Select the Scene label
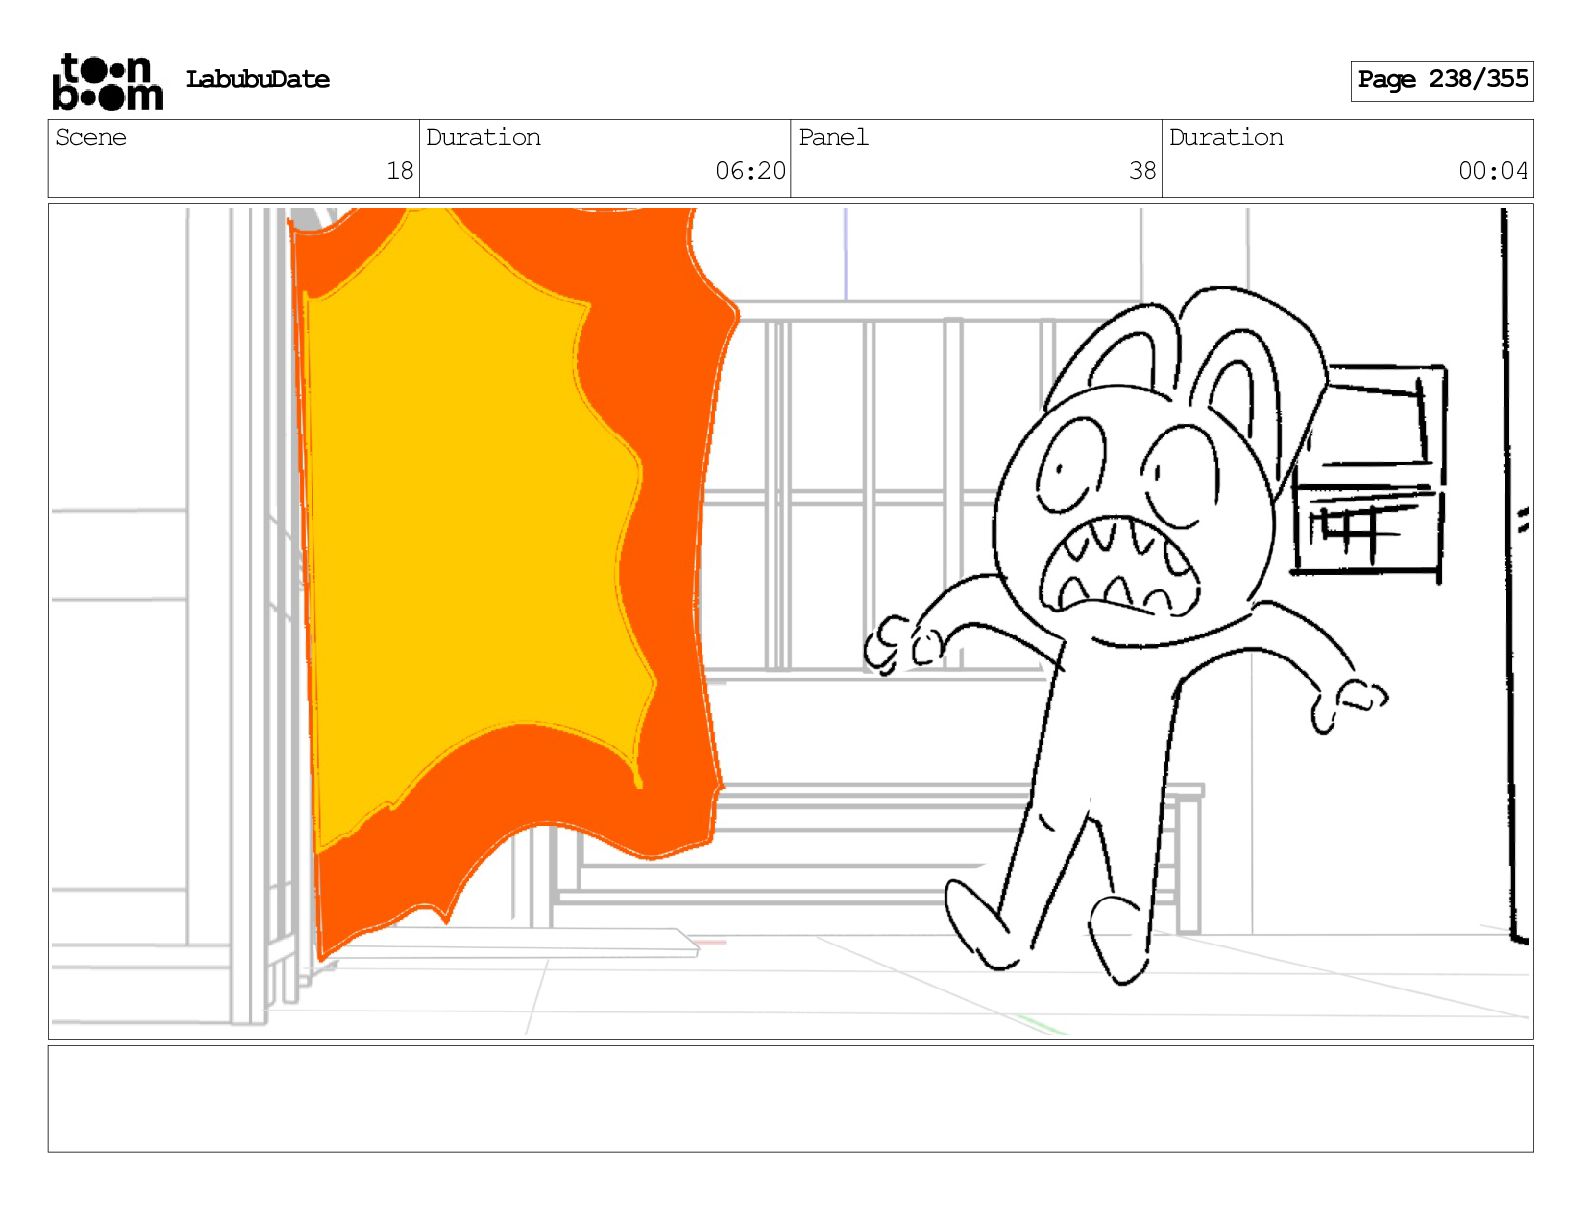This screenshot has width=1584, height=1224. coord(91,137)
